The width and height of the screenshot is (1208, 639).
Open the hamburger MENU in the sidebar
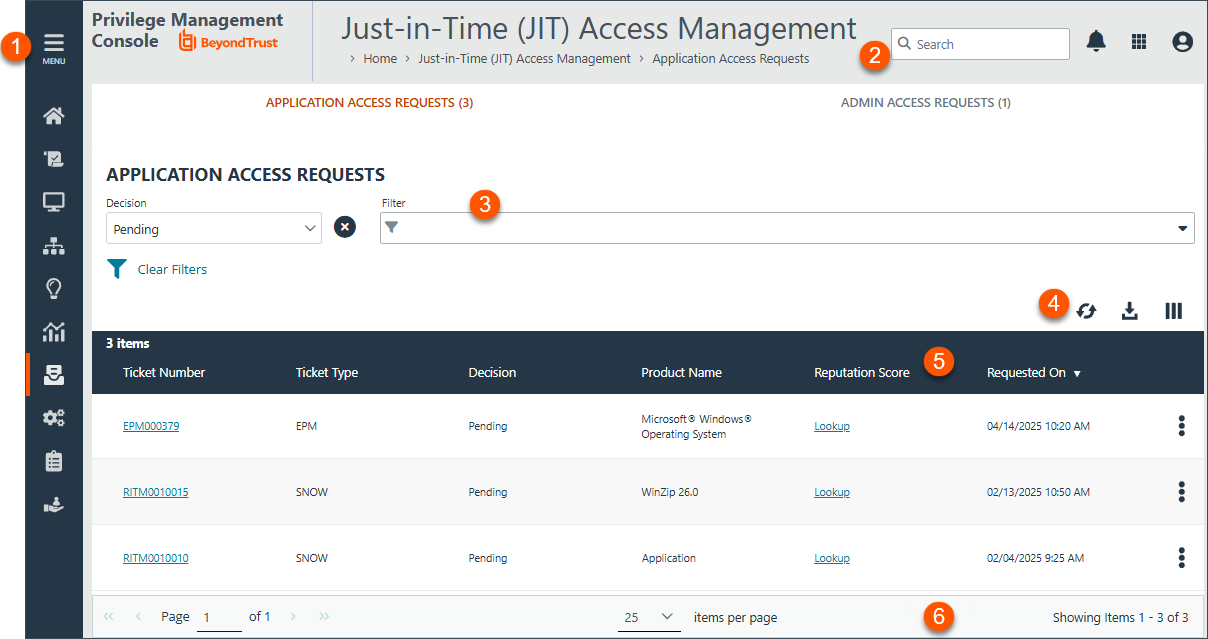pyautogui.click(x=54, y=47)
